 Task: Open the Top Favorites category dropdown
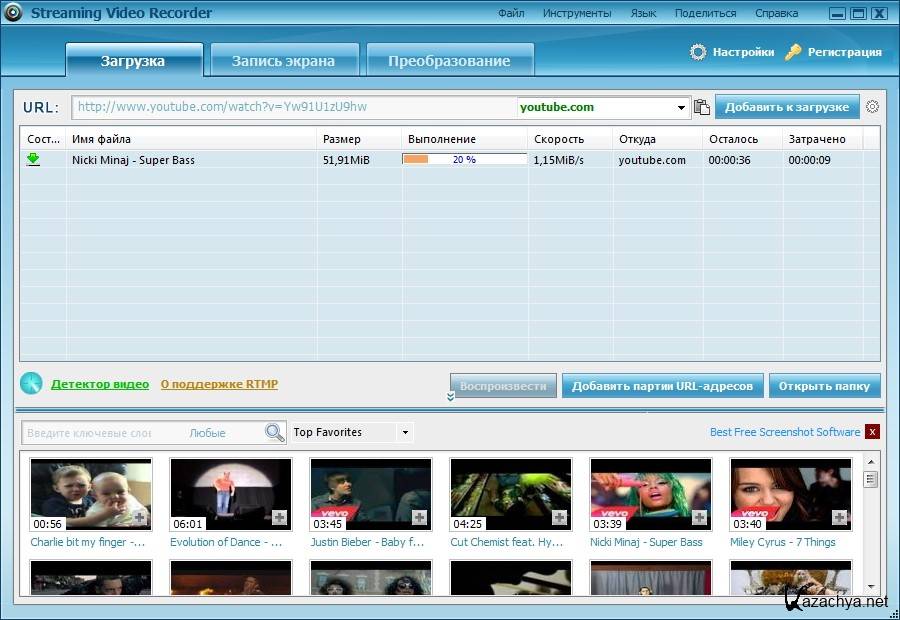point(404,433)
